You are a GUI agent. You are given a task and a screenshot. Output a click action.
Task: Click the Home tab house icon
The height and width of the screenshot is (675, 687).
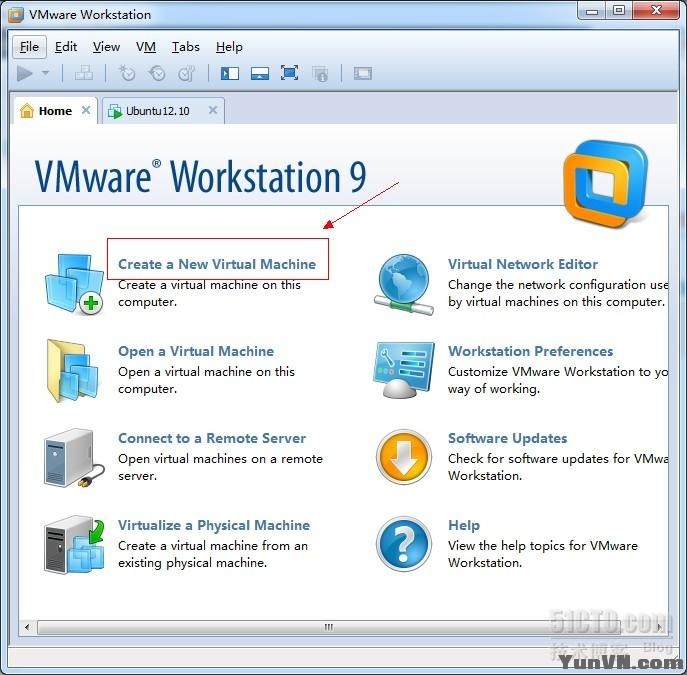[x=27, y=110]
